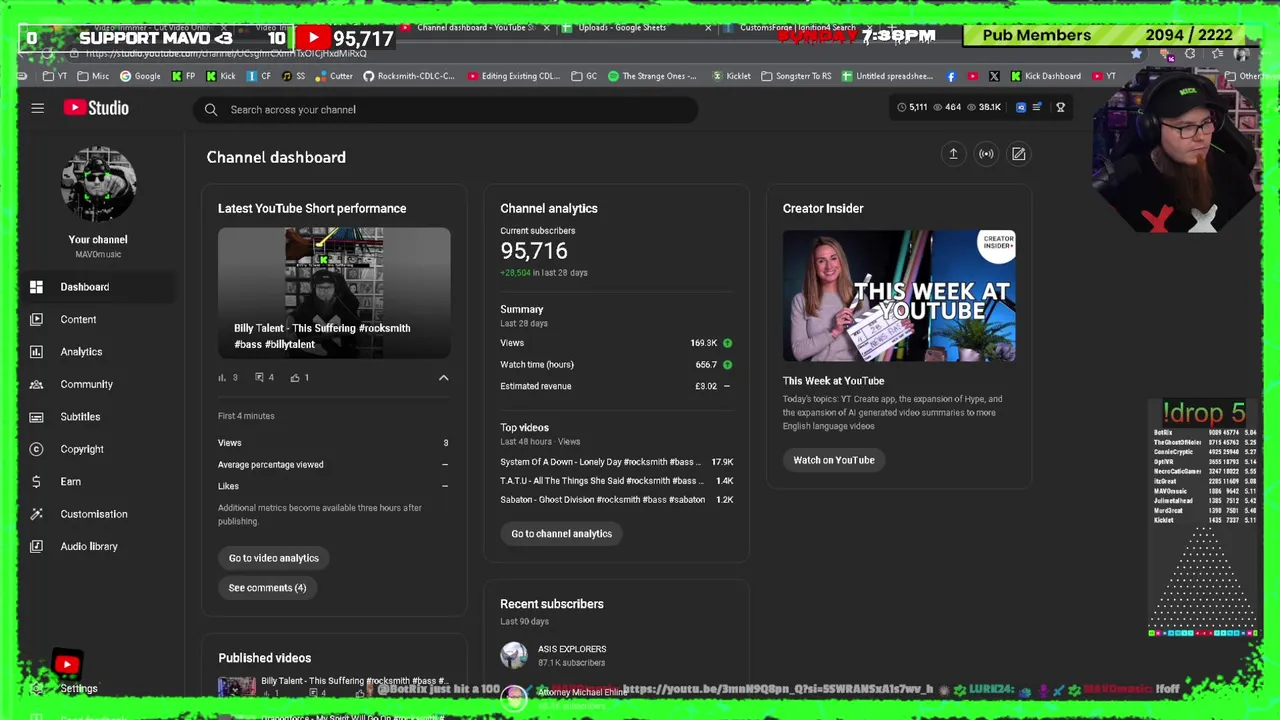
Task: Click the MAVOmusic channel avatar
Action: tap(98, 184)
